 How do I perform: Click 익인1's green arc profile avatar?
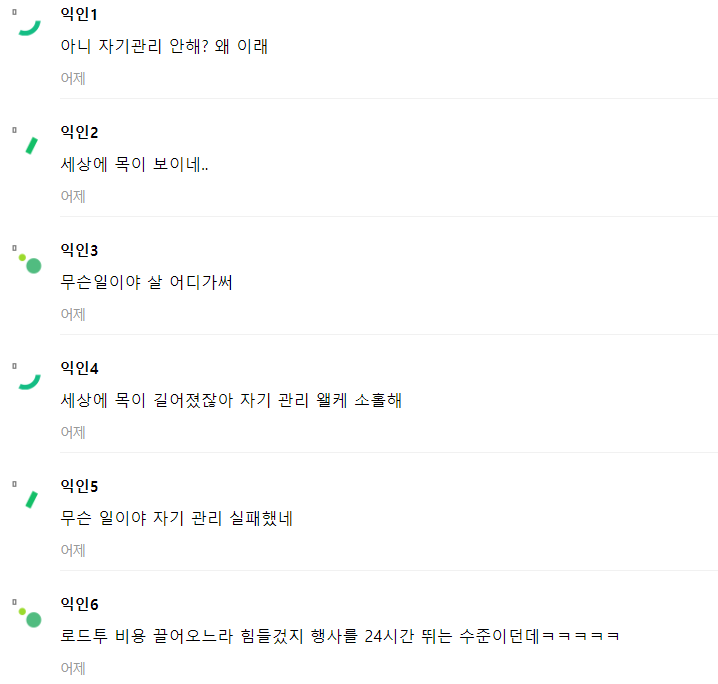coord(29,26)
